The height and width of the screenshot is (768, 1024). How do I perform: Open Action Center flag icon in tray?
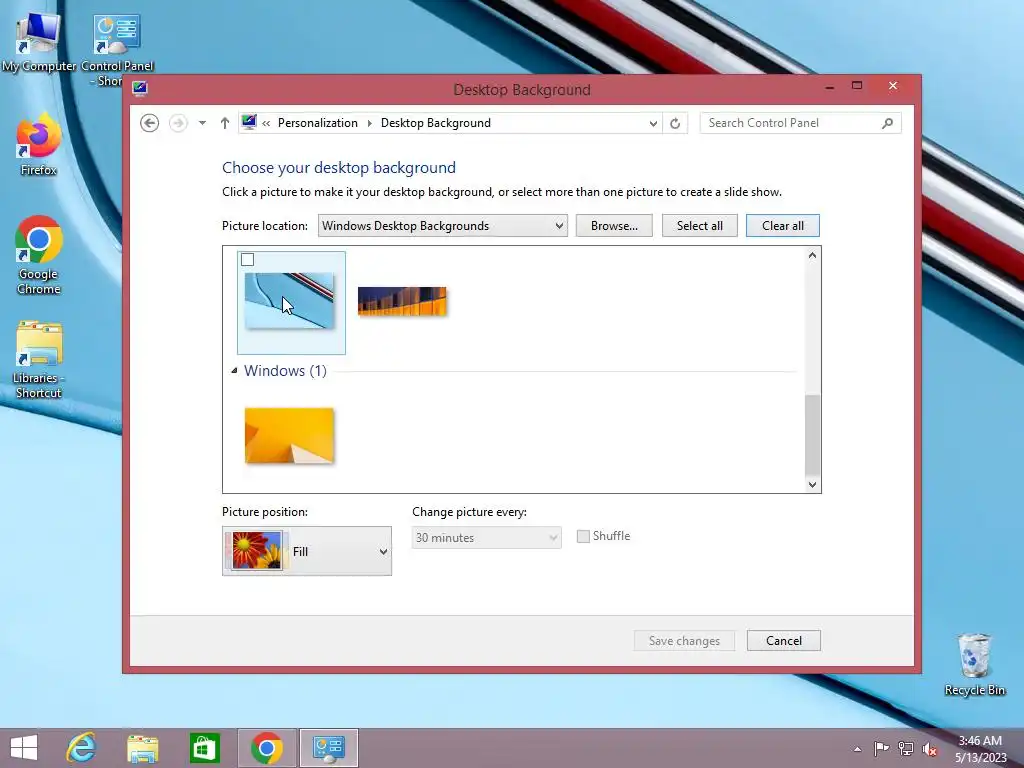tap(881, 748)
